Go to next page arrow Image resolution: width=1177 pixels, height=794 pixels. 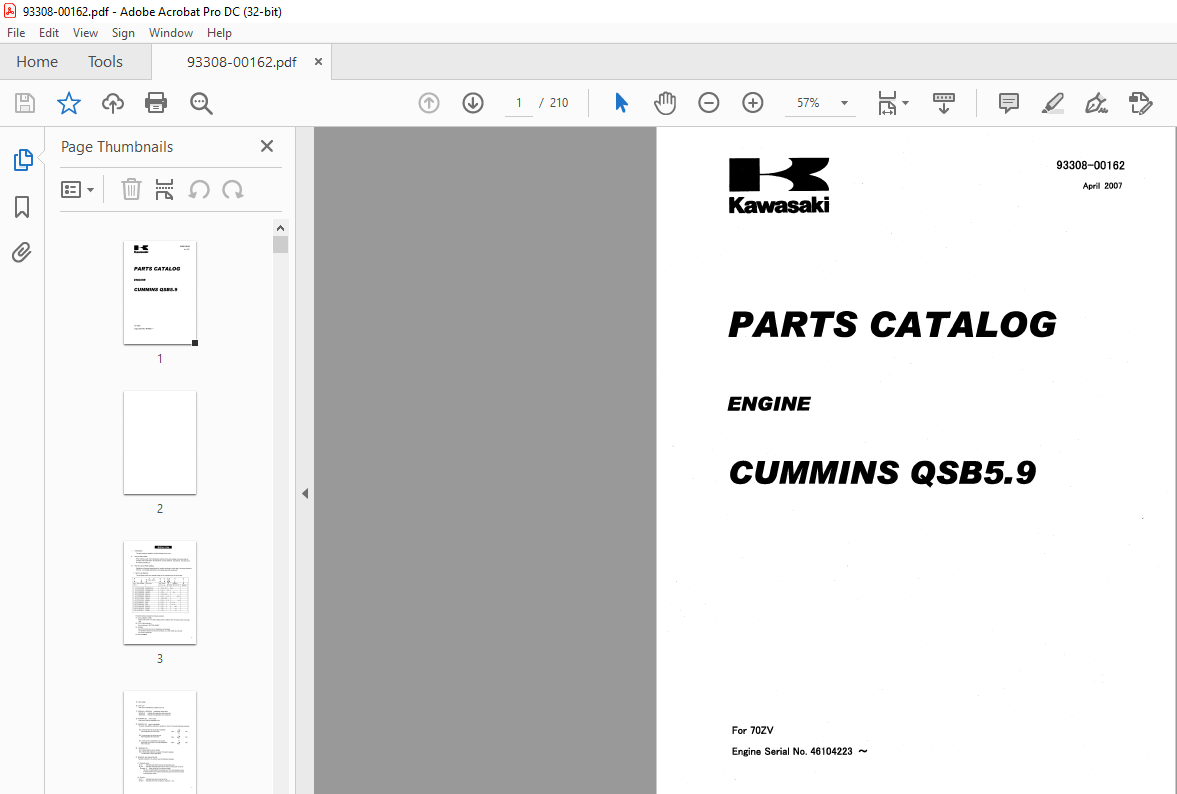(x=473, y=103)
